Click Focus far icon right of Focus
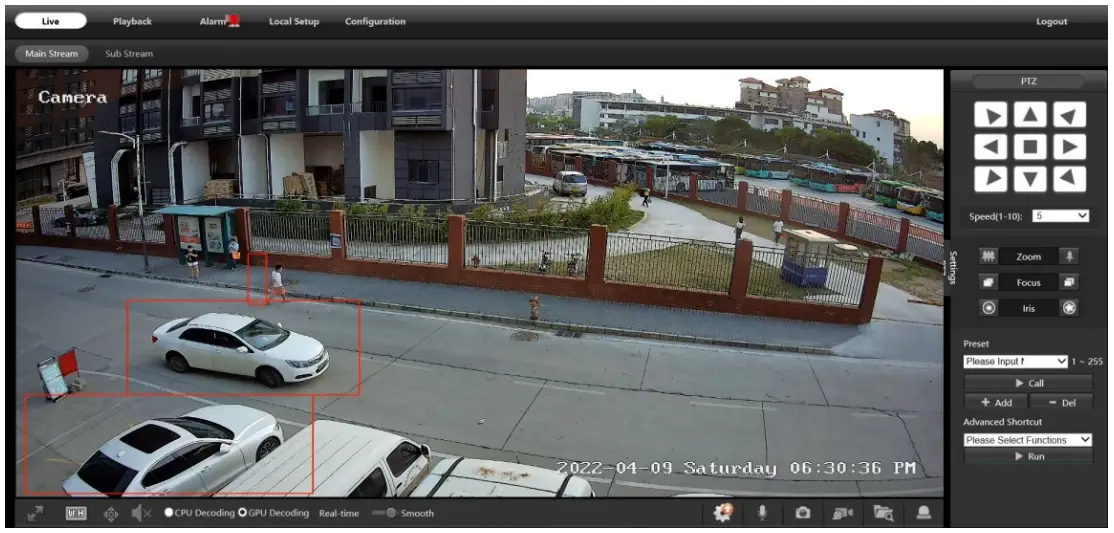Image resolution: width=1114 pixels, height=533 pixels. (1069, 282)
